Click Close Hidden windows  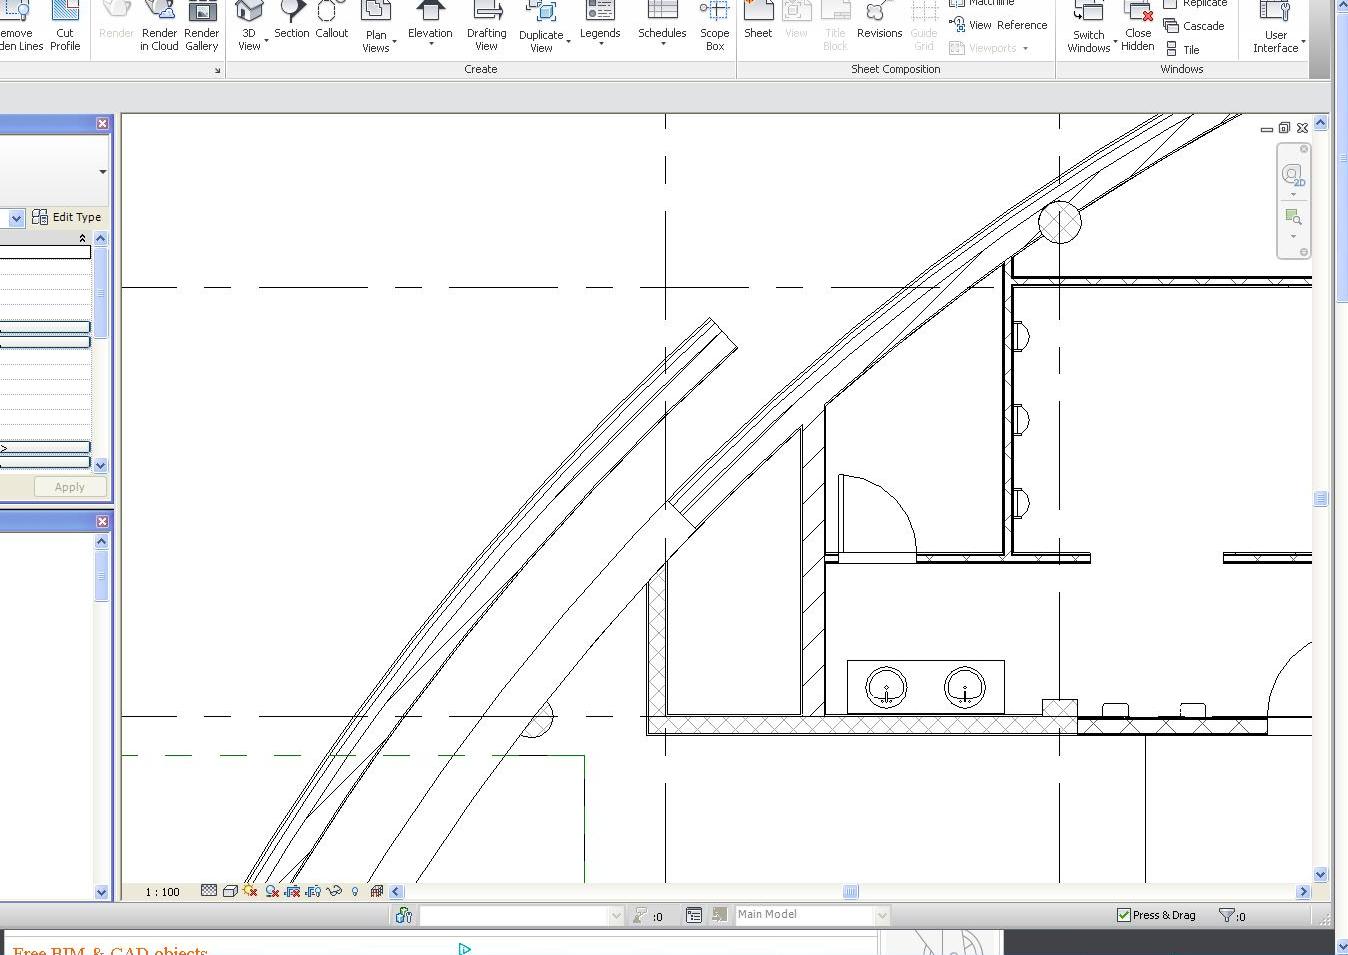(1138, 27)
